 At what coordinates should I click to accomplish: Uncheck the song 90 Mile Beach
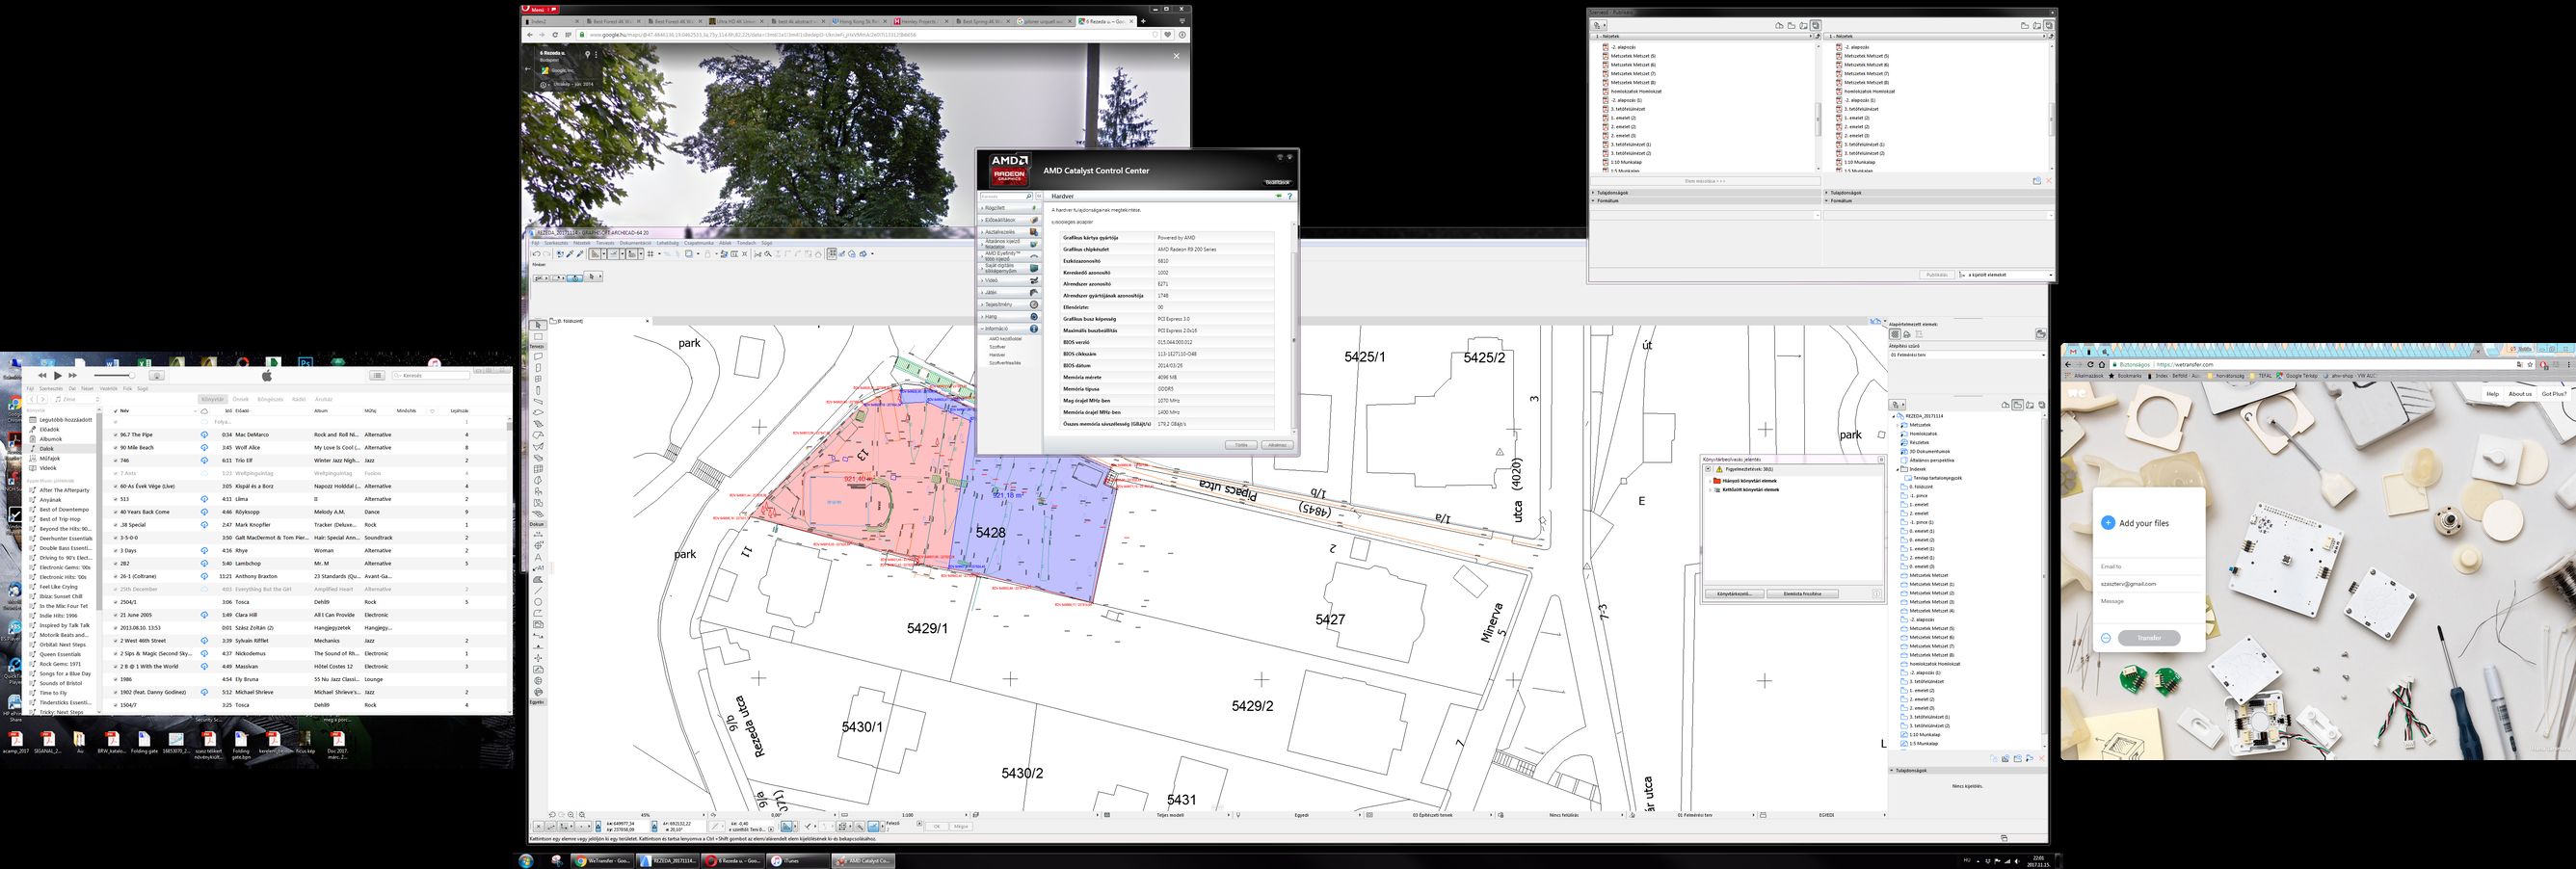[115, 448]
